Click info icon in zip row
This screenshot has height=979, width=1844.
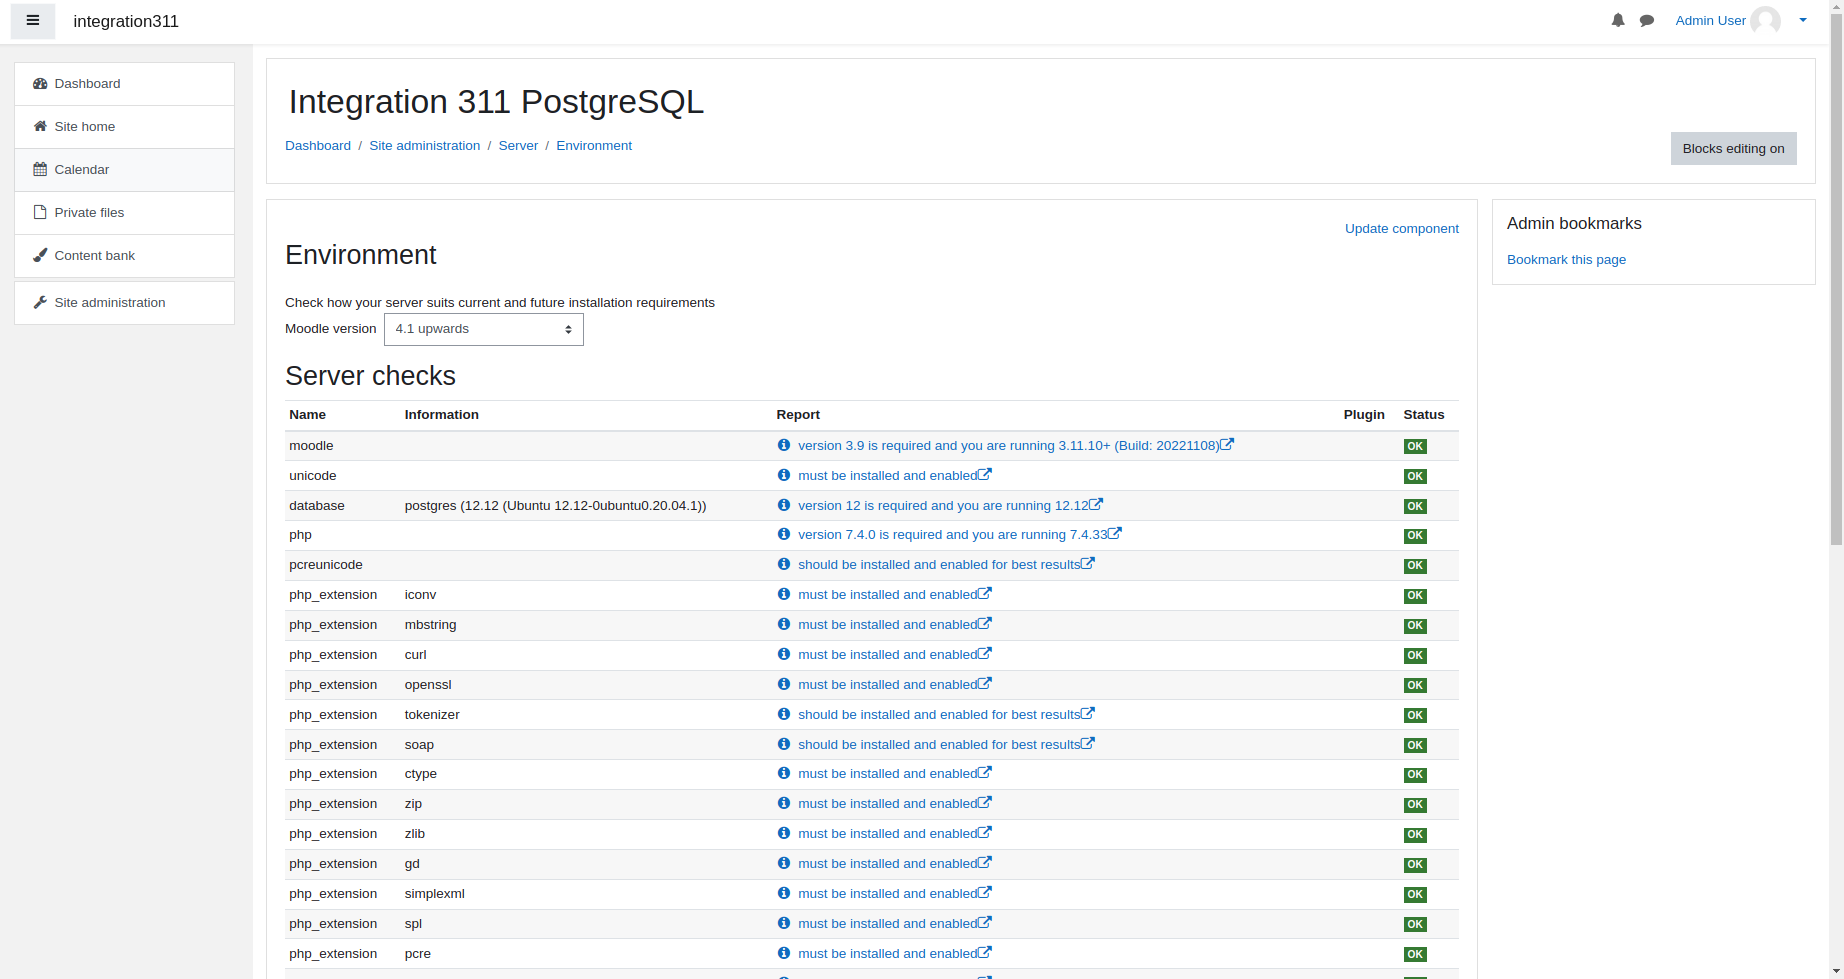[784, 803]
